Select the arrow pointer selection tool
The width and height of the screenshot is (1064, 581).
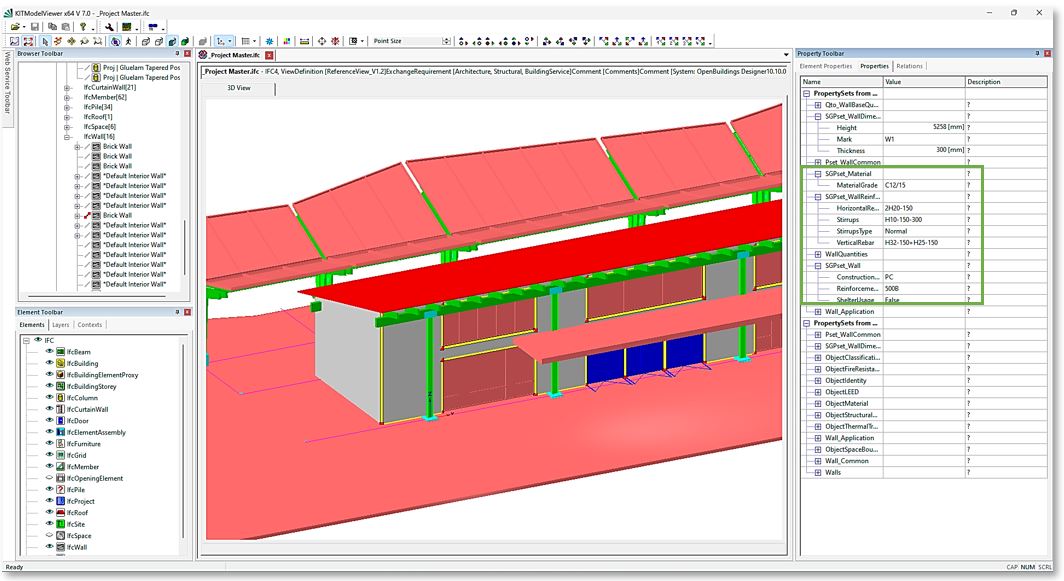[x=45, y=42]
